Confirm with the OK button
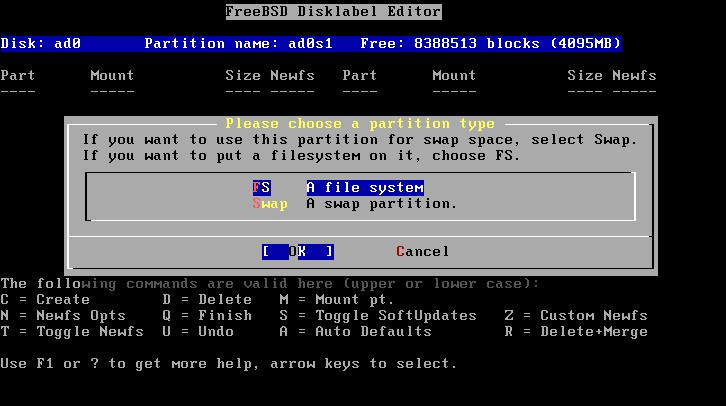Screen dimensions: 726x406 [x=298, y=251]
